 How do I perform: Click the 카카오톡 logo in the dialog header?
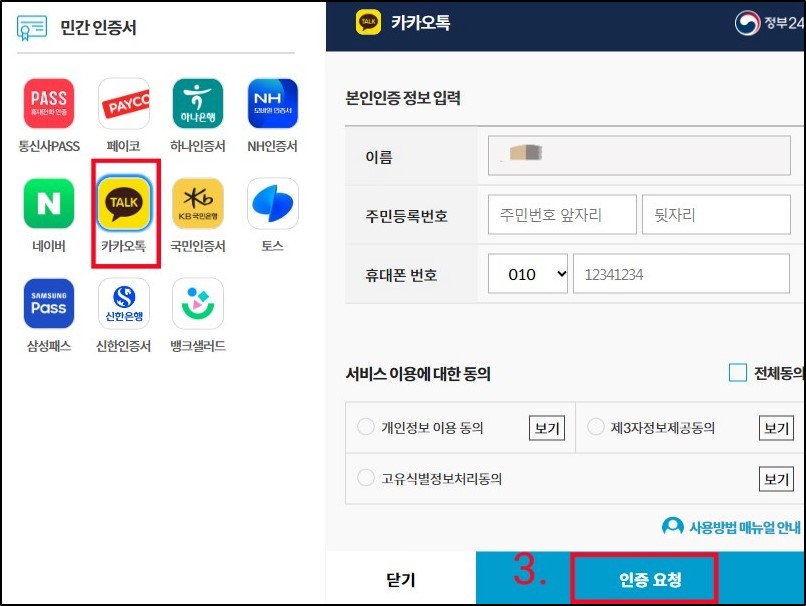click(x=369, y=22)
